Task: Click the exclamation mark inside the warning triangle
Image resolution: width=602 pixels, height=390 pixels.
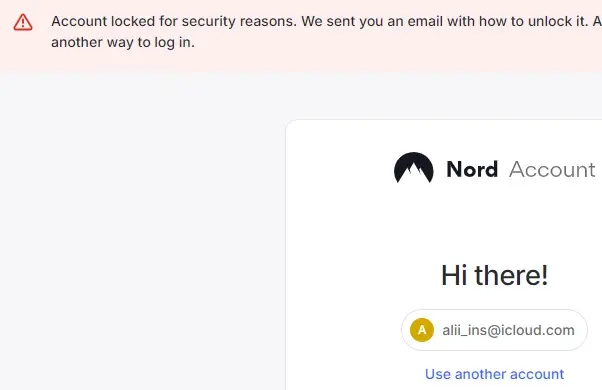Action: point(23,23)
